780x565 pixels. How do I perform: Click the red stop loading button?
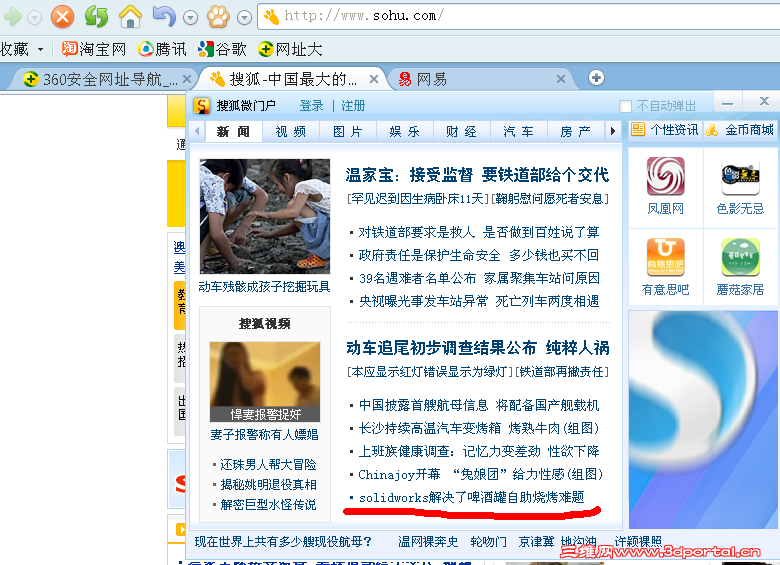(63, 16)
